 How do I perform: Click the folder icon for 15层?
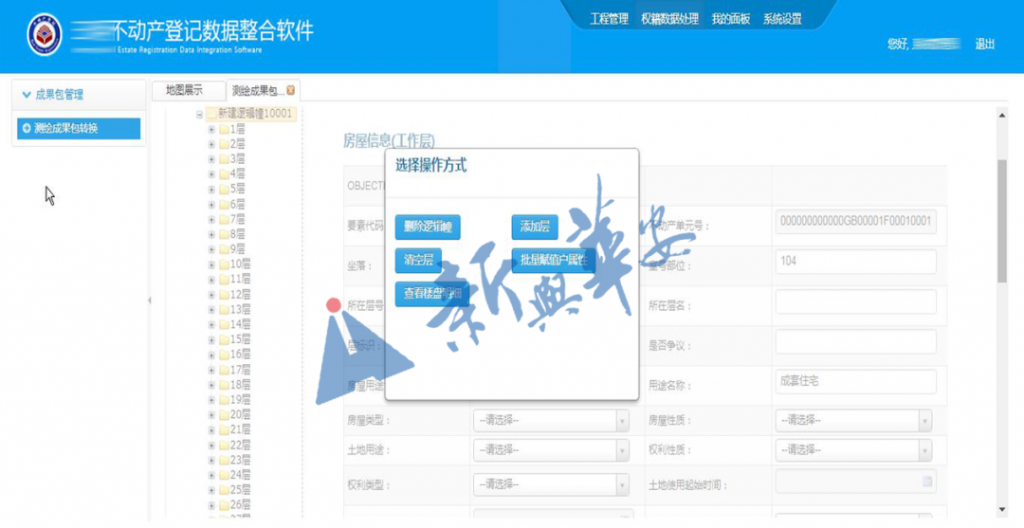(x=224, y=339)
